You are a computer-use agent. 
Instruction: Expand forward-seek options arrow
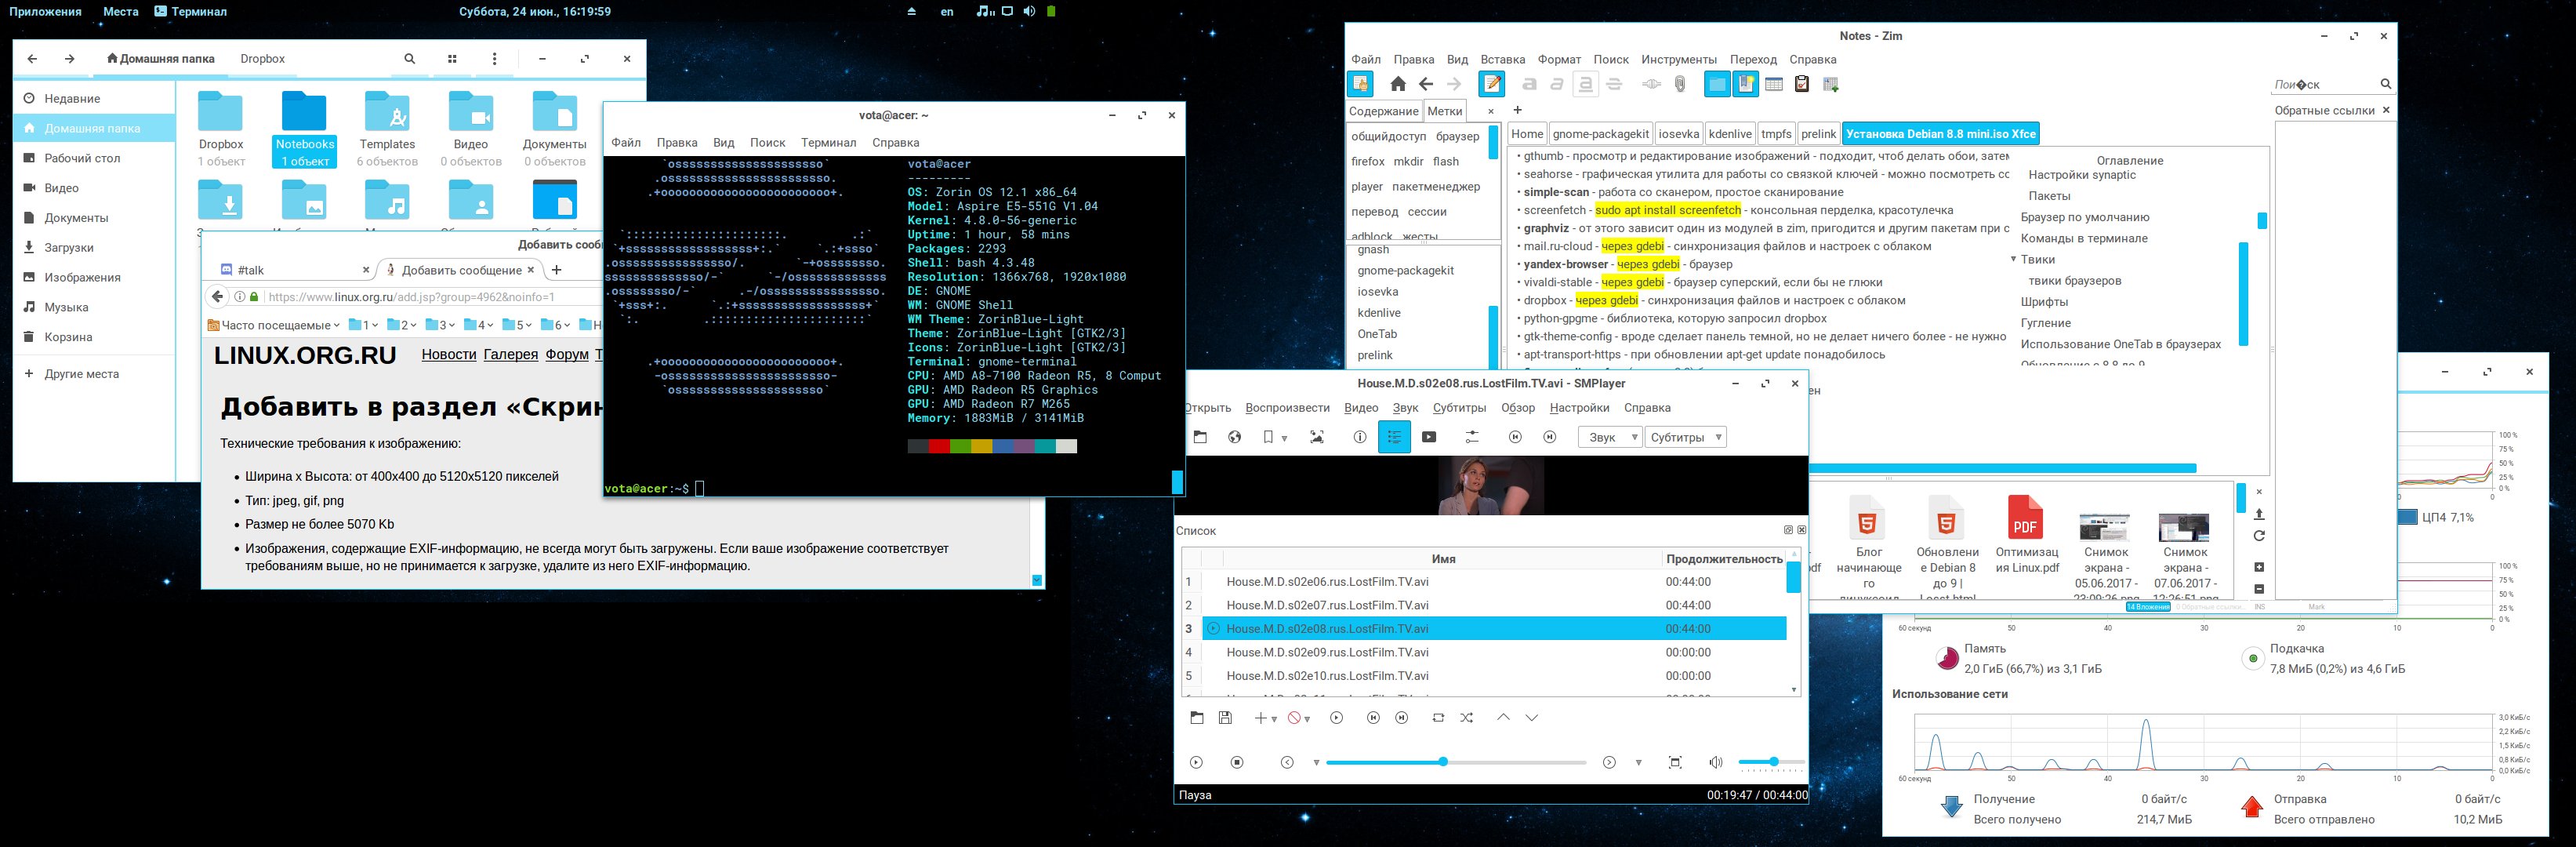(x=1638, y=763)
